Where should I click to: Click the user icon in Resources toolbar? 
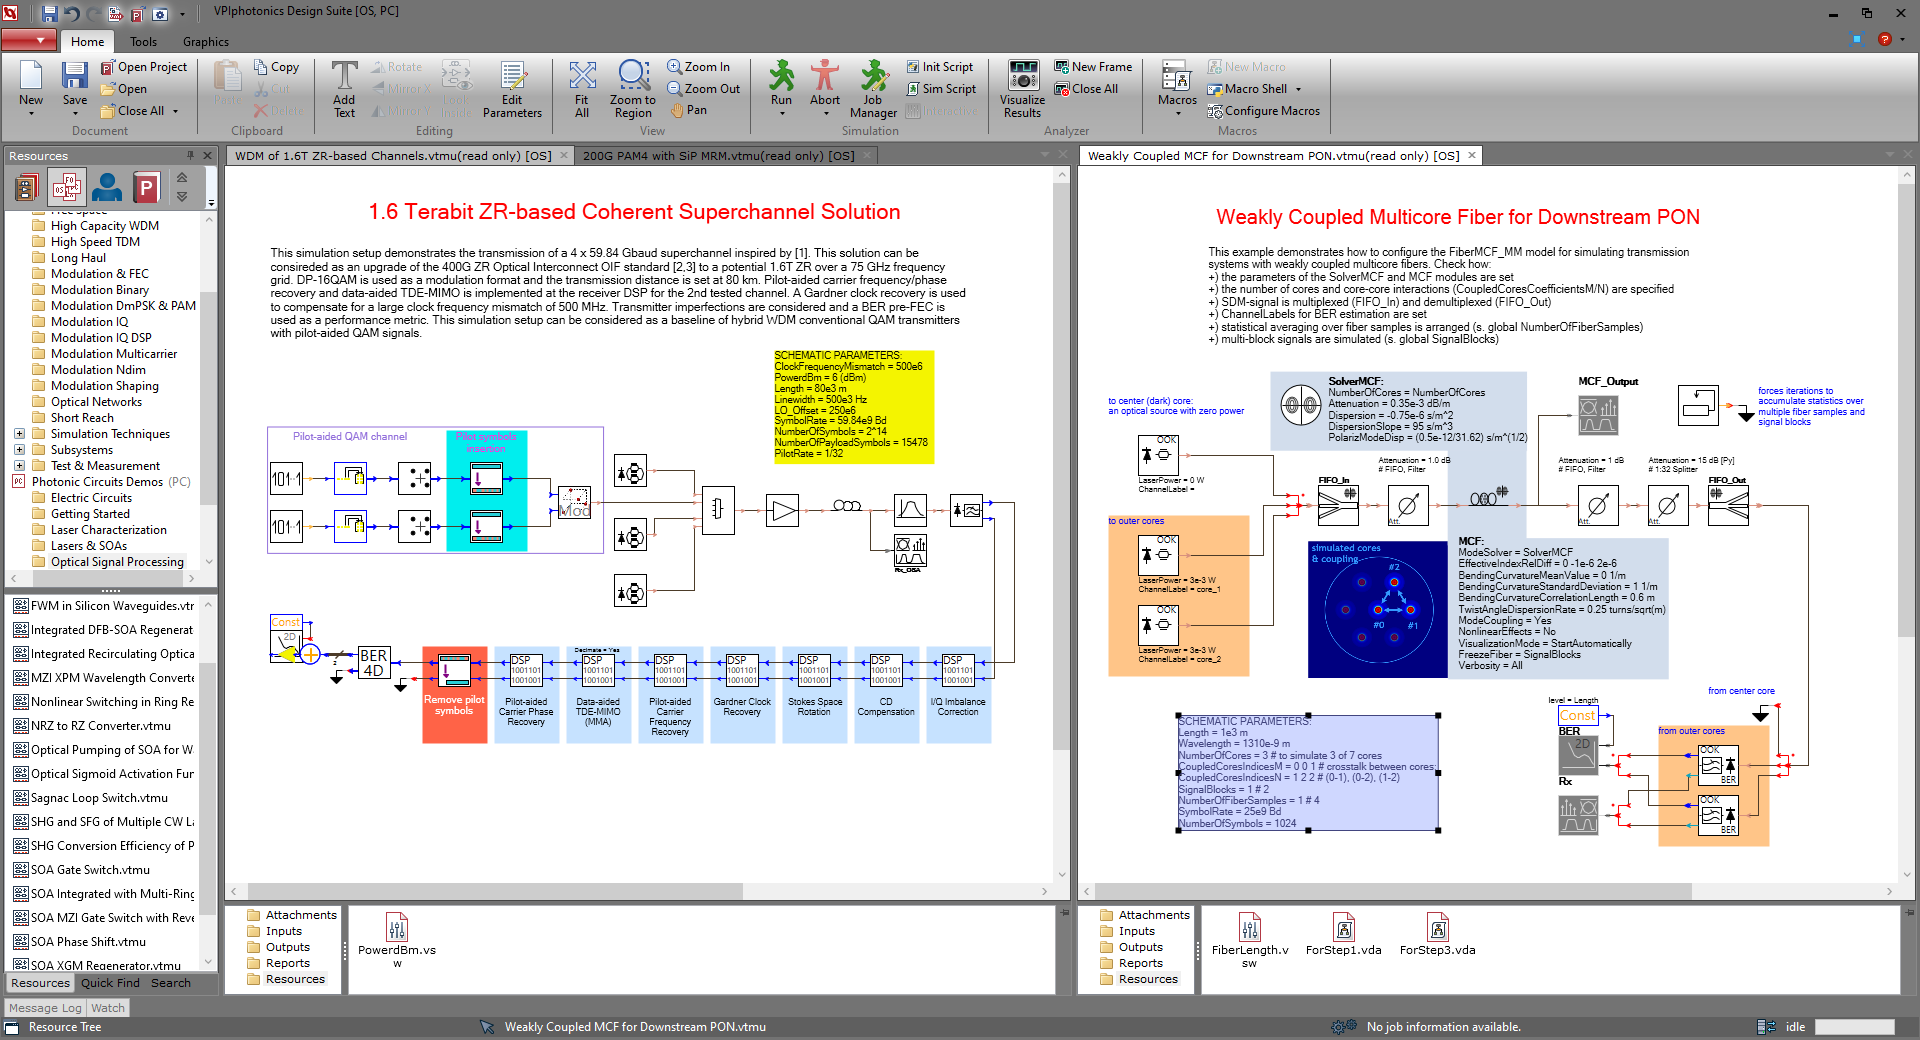click(x=106, y=187)
